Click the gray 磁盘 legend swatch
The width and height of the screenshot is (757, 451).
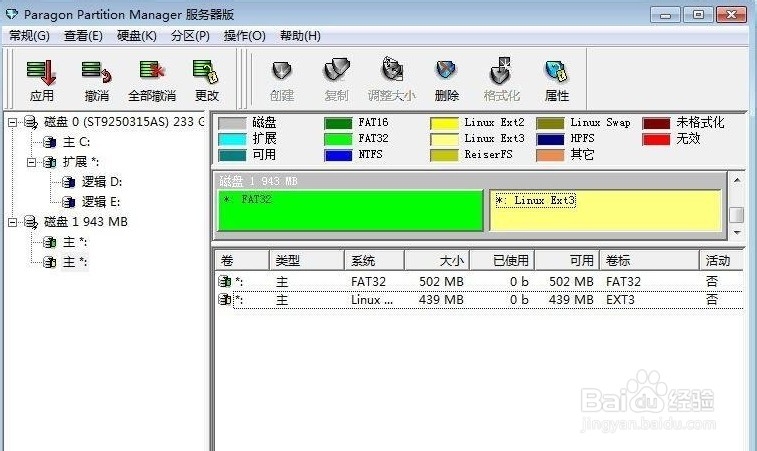(232, 123)
